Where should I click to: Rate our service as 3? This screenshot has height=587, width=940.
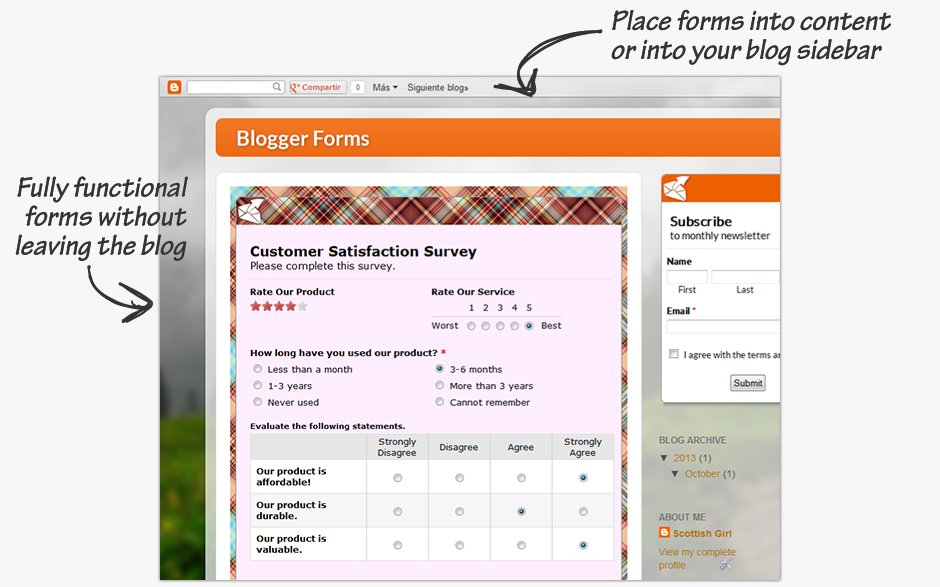click(500, 326)
